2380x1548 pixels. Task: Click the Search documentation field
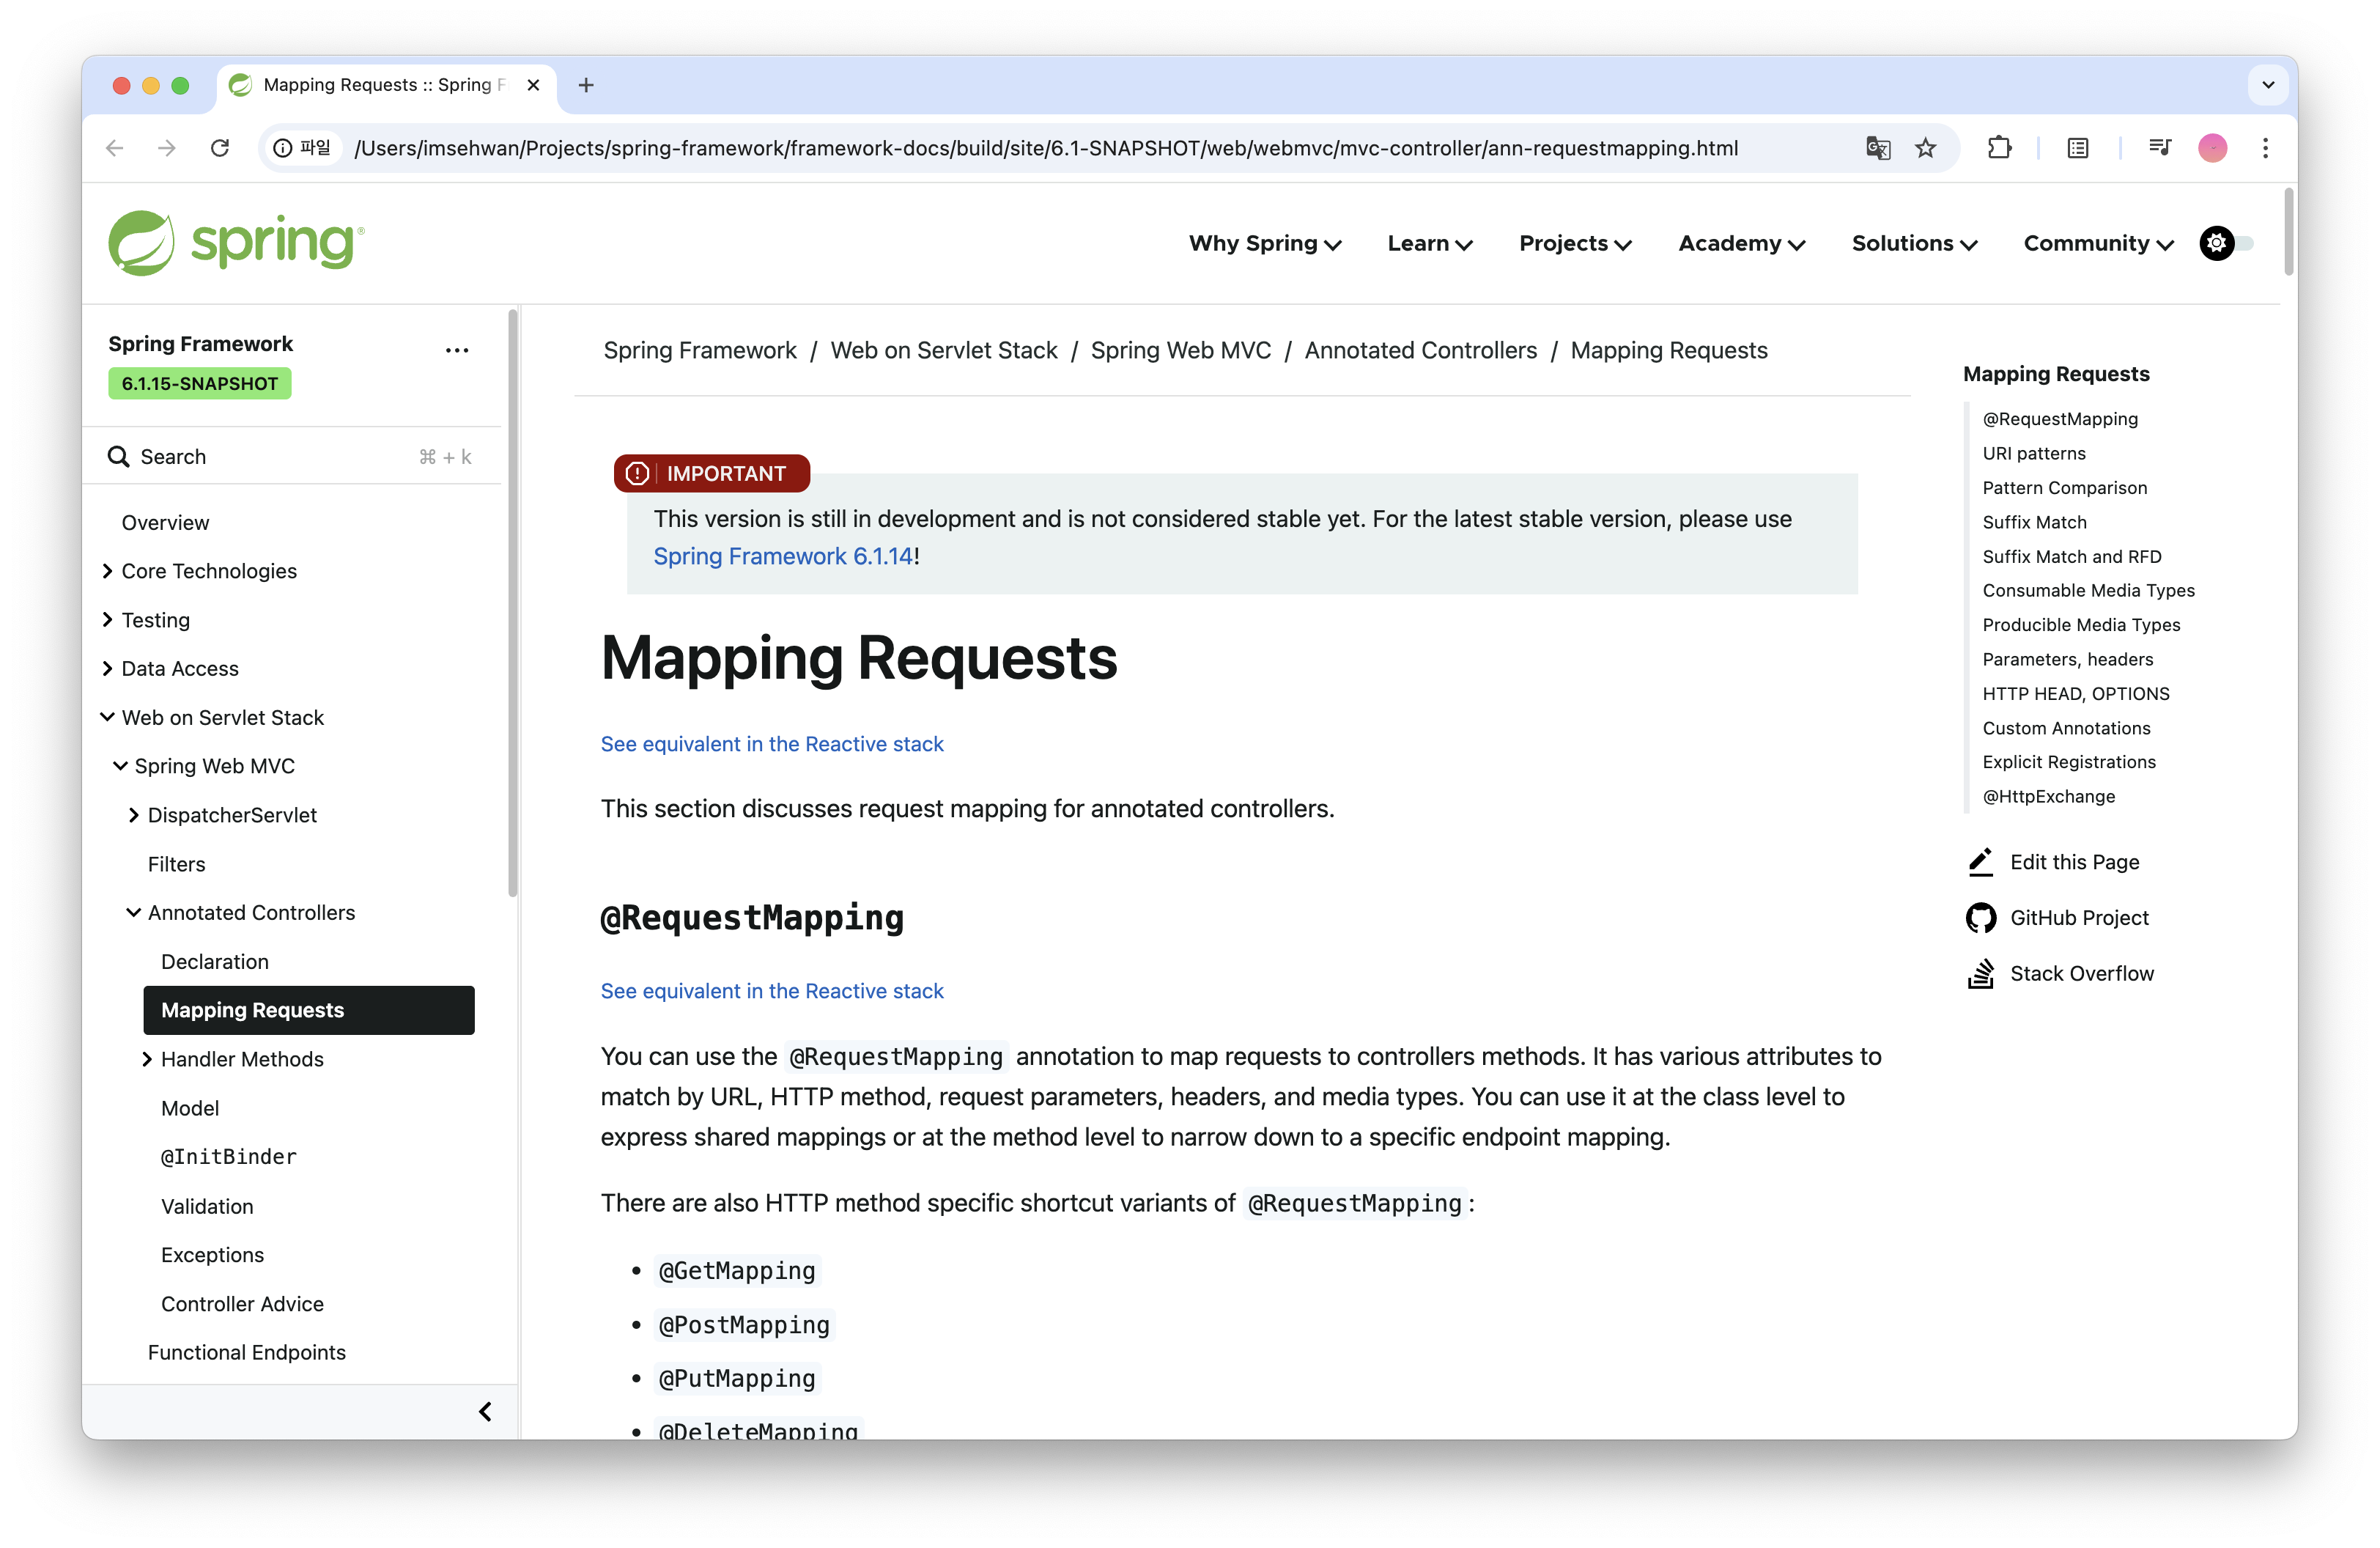tap(290, 457)
